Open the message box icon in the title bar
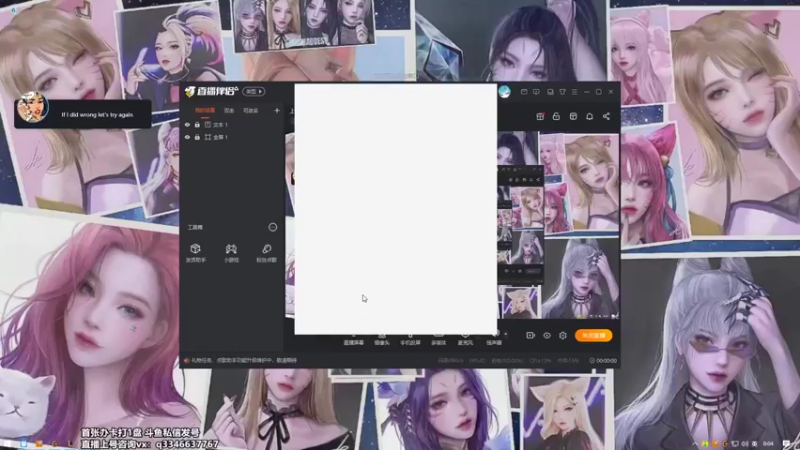Viewport: 800px width, 450px height. click(x=524, y=92)
